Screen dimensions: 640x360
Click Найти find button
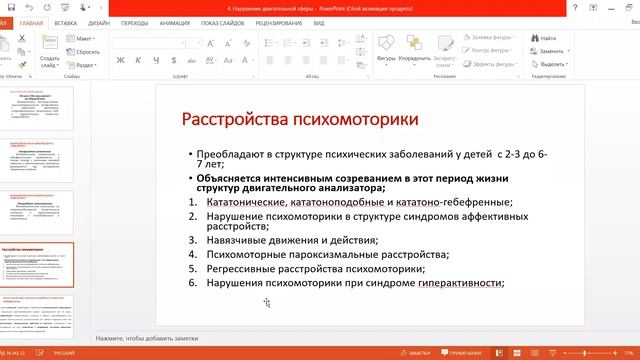tap(544, 38)
